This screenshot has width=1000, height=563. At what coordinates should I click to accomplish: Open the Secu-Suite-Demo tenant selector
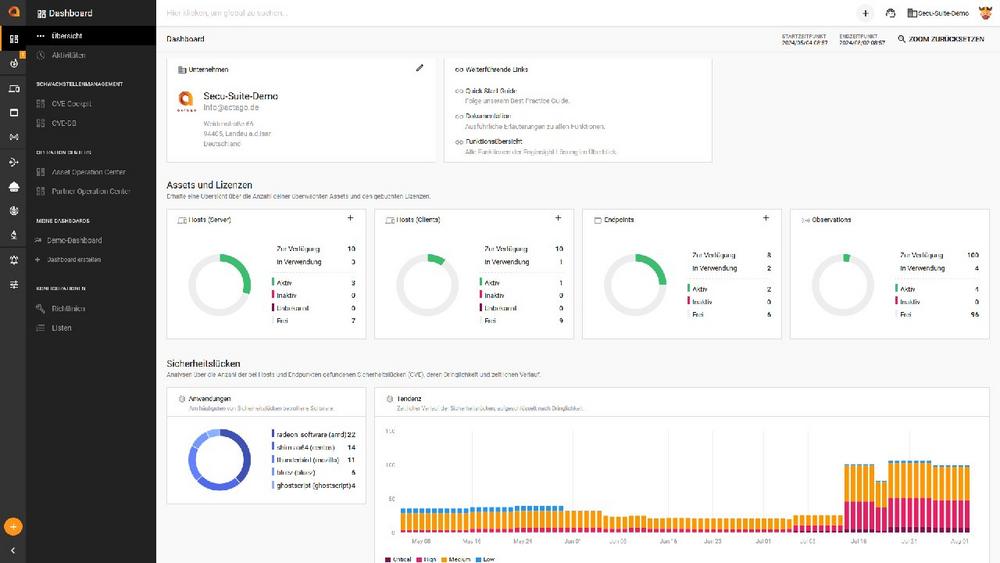point(938,13)
